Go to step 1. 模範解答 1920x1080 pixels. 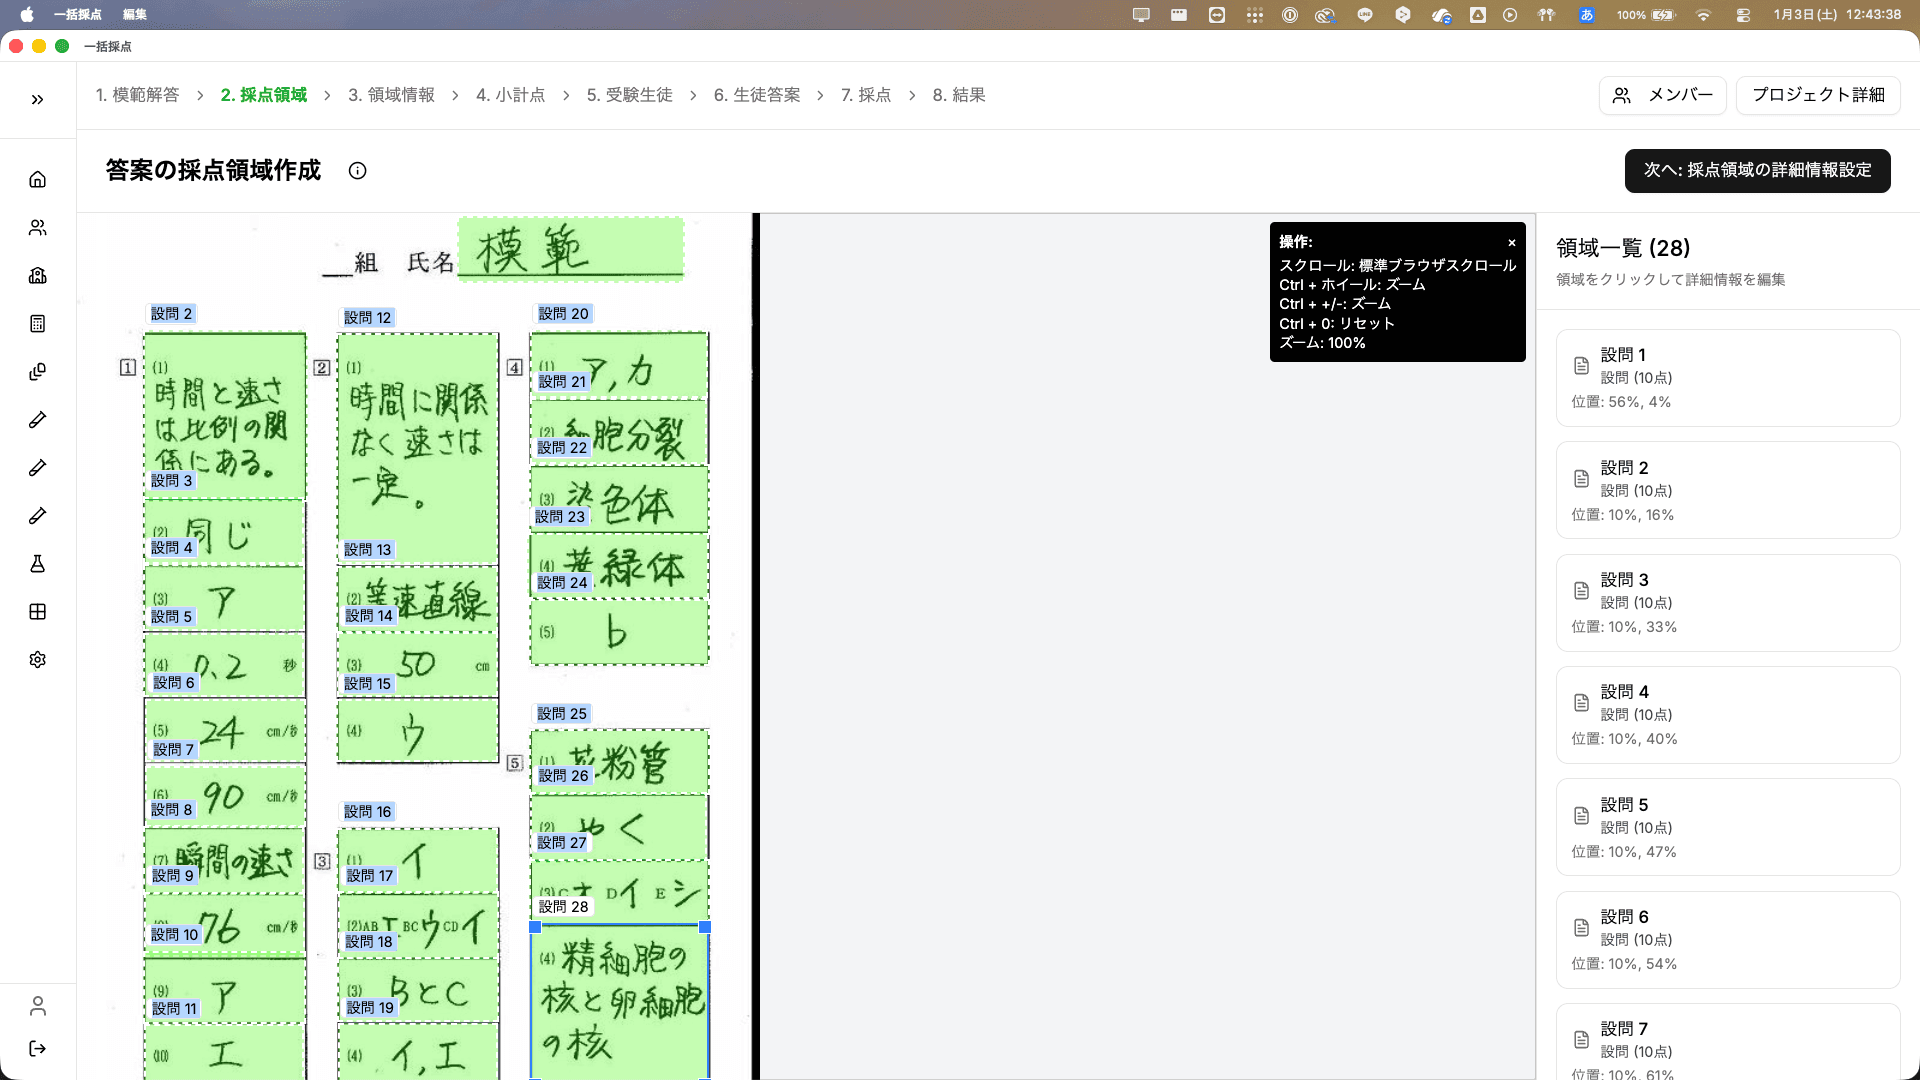(x=138, y=95)
